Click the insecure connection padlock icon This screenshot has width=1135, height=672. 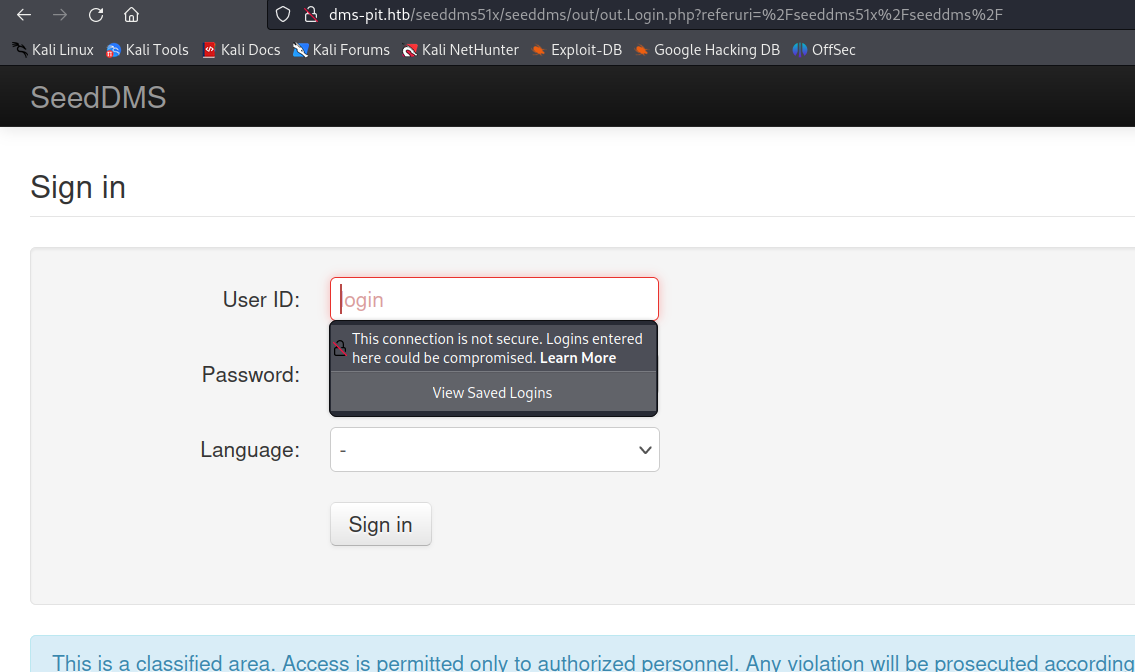tap(310, 15)
